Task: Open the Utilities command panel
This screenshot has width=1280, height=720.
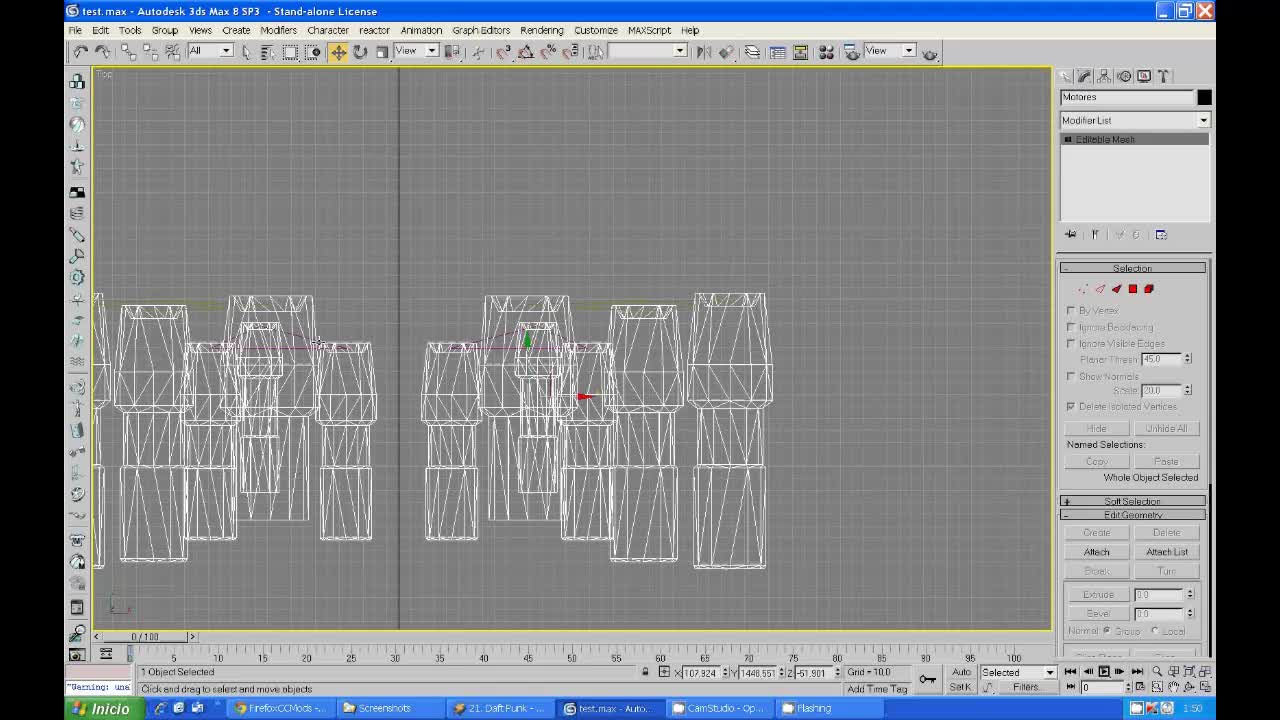Action: [1164, 76]
